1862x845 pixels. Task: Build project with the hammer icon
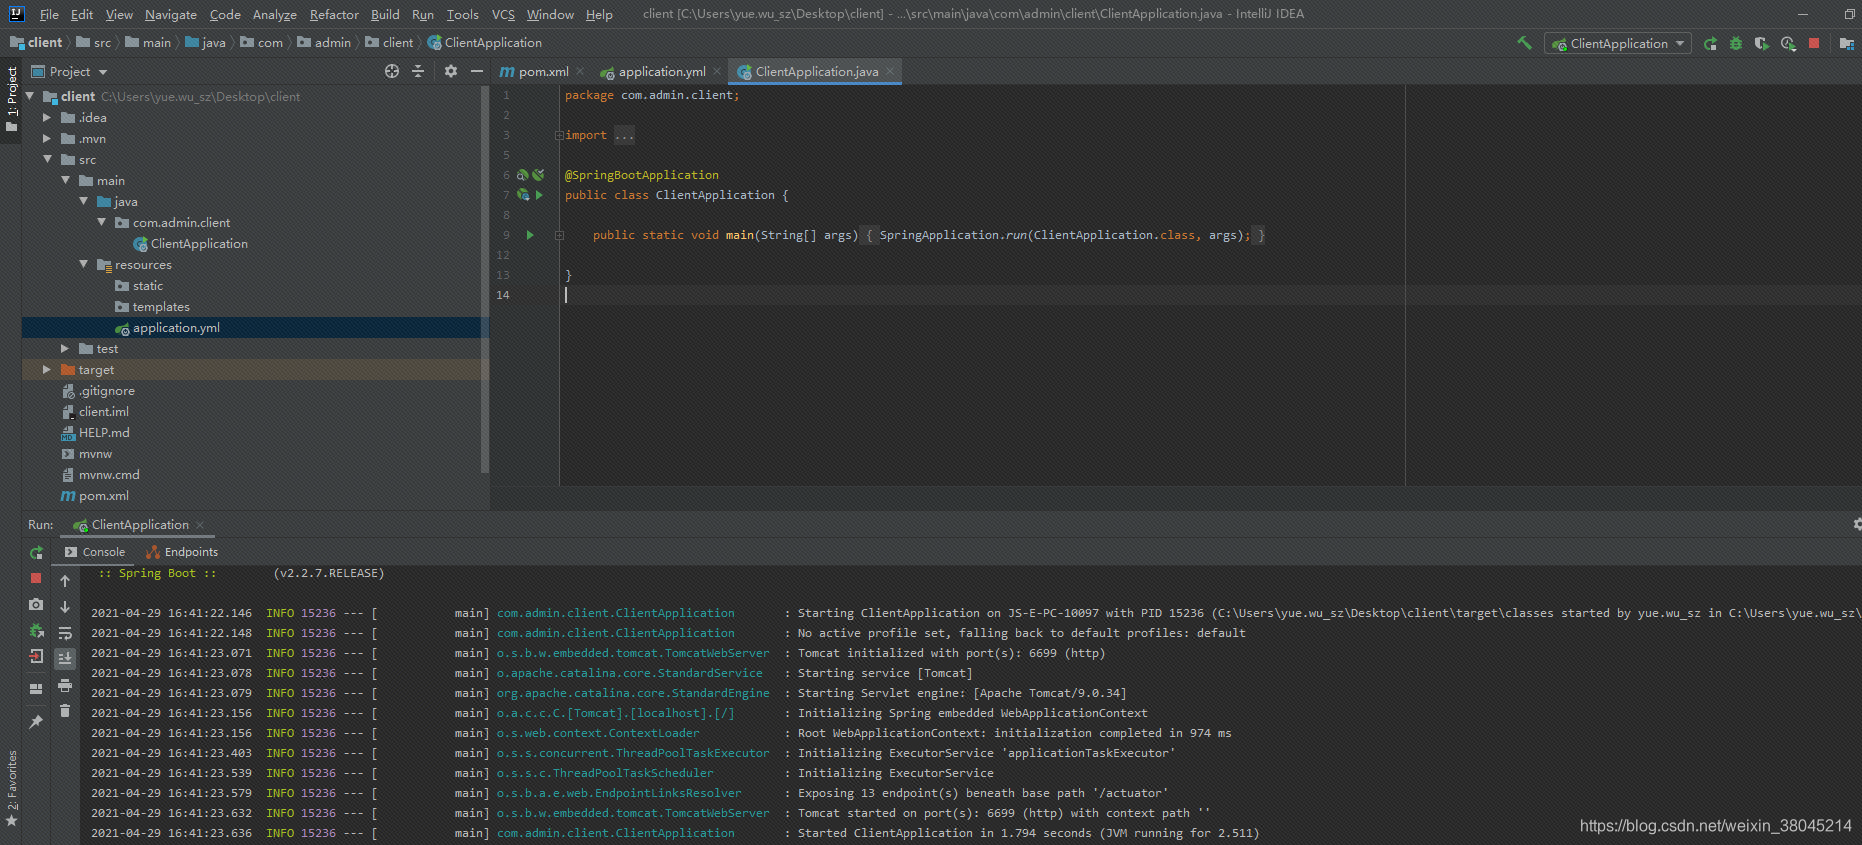click(1524, 43)
